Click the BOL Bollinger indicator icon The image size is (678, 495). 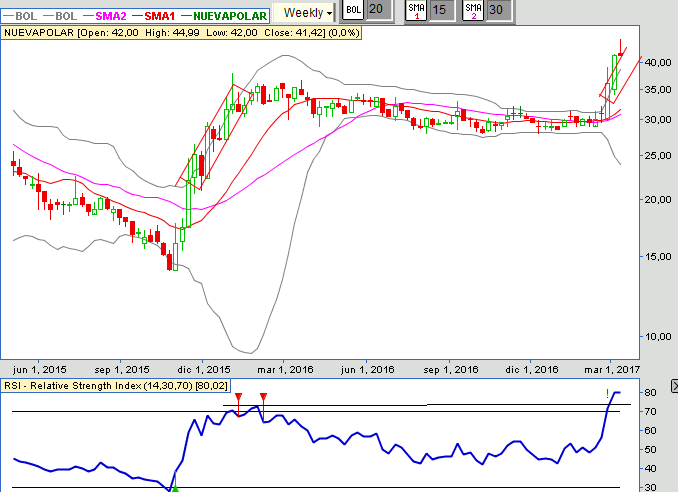[x=351, y=11]
